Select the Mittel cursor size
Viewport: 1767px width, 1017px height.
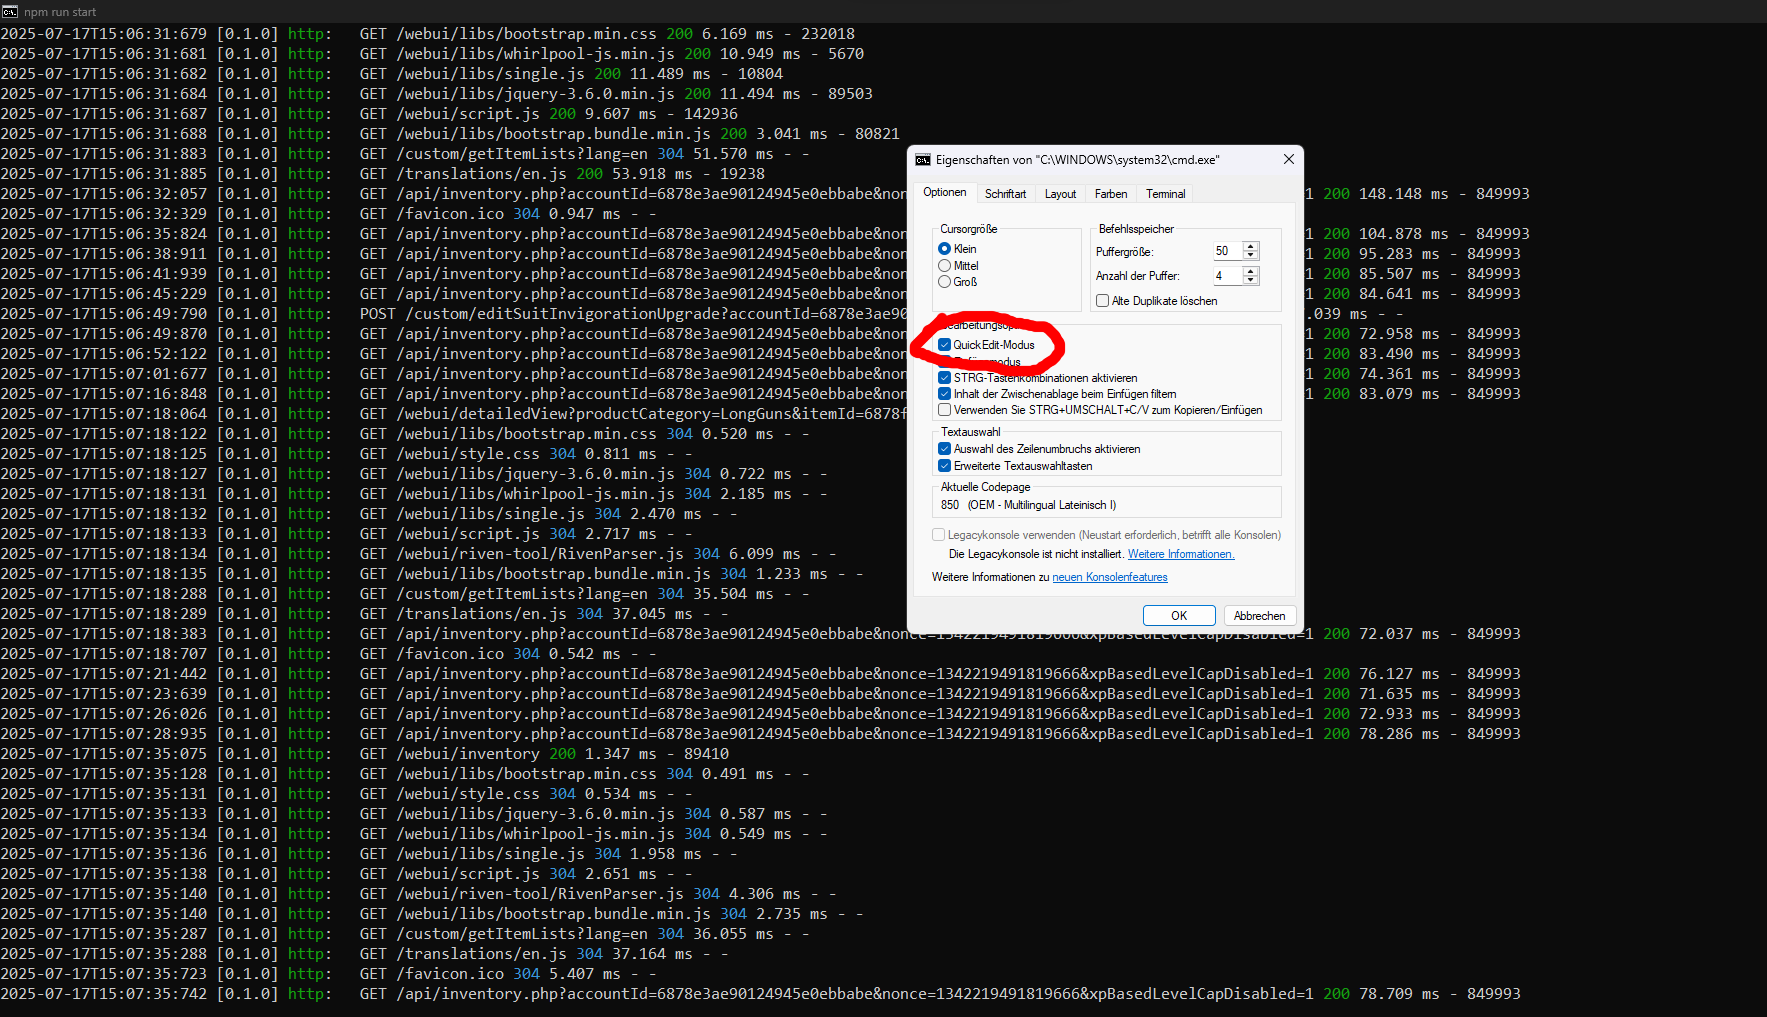944,266
